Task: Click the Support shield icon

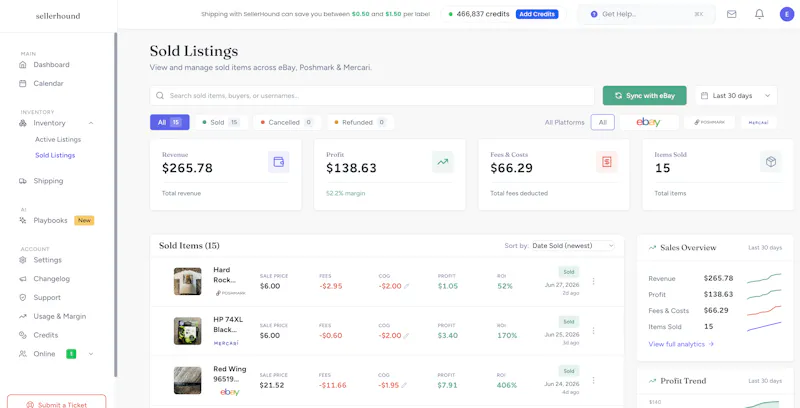Action: tap(22, 297)
